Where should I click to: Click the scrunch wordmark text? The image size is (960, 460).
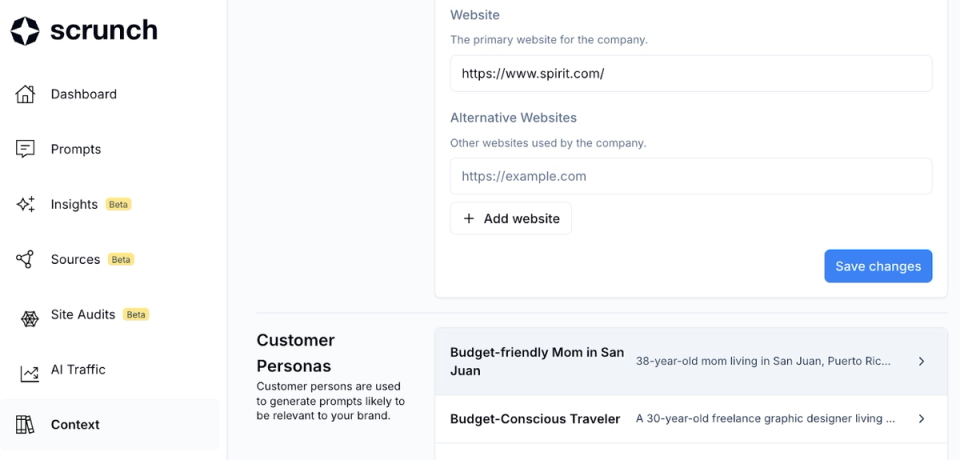click(103, 30)
